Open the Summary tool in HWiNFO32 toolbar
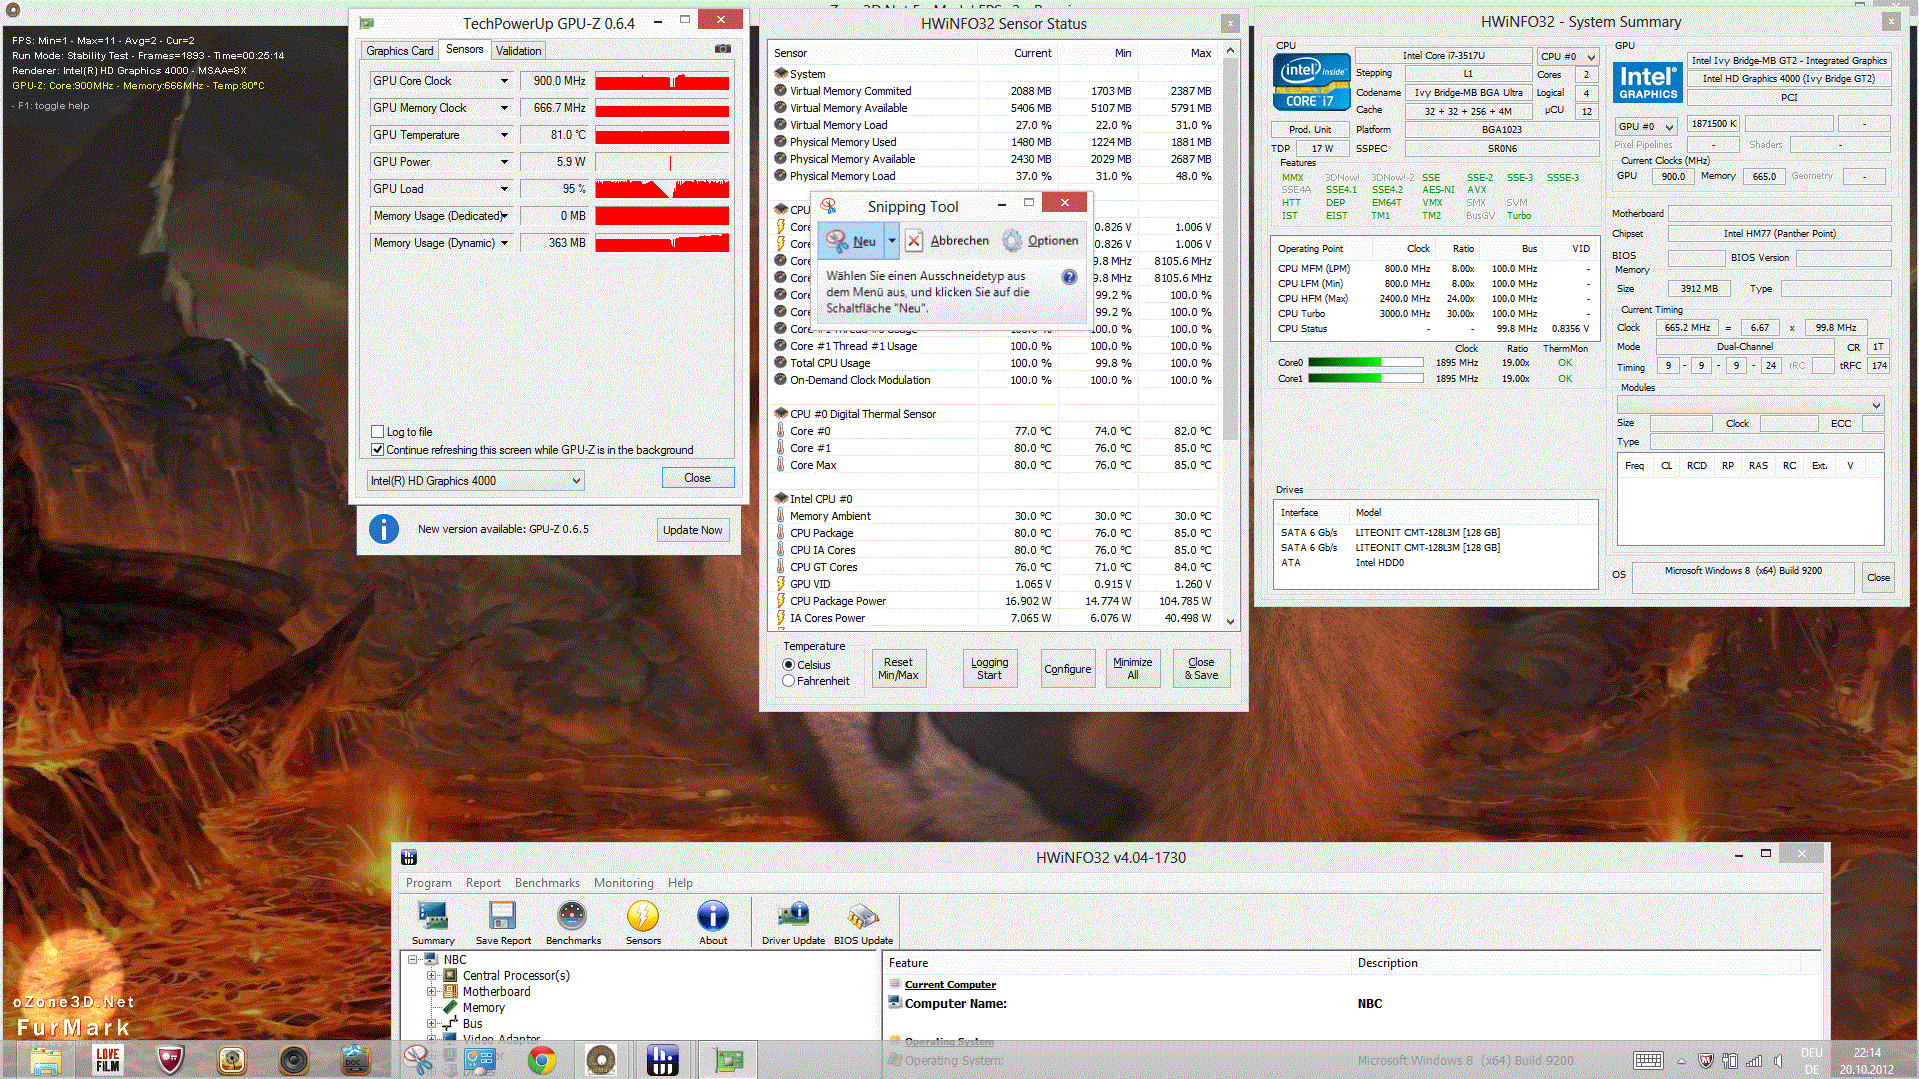This screenshot has width=1919, height=1079. click(433, 922)
